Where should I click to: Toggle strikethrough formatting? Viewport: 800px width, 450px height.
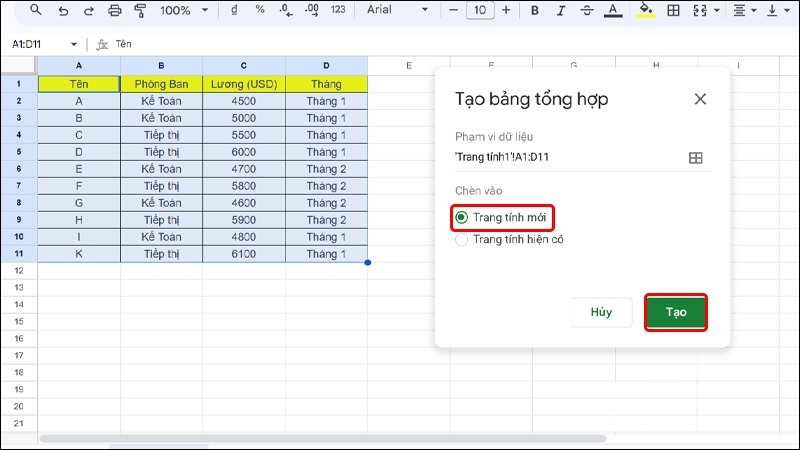pos(587,10)
